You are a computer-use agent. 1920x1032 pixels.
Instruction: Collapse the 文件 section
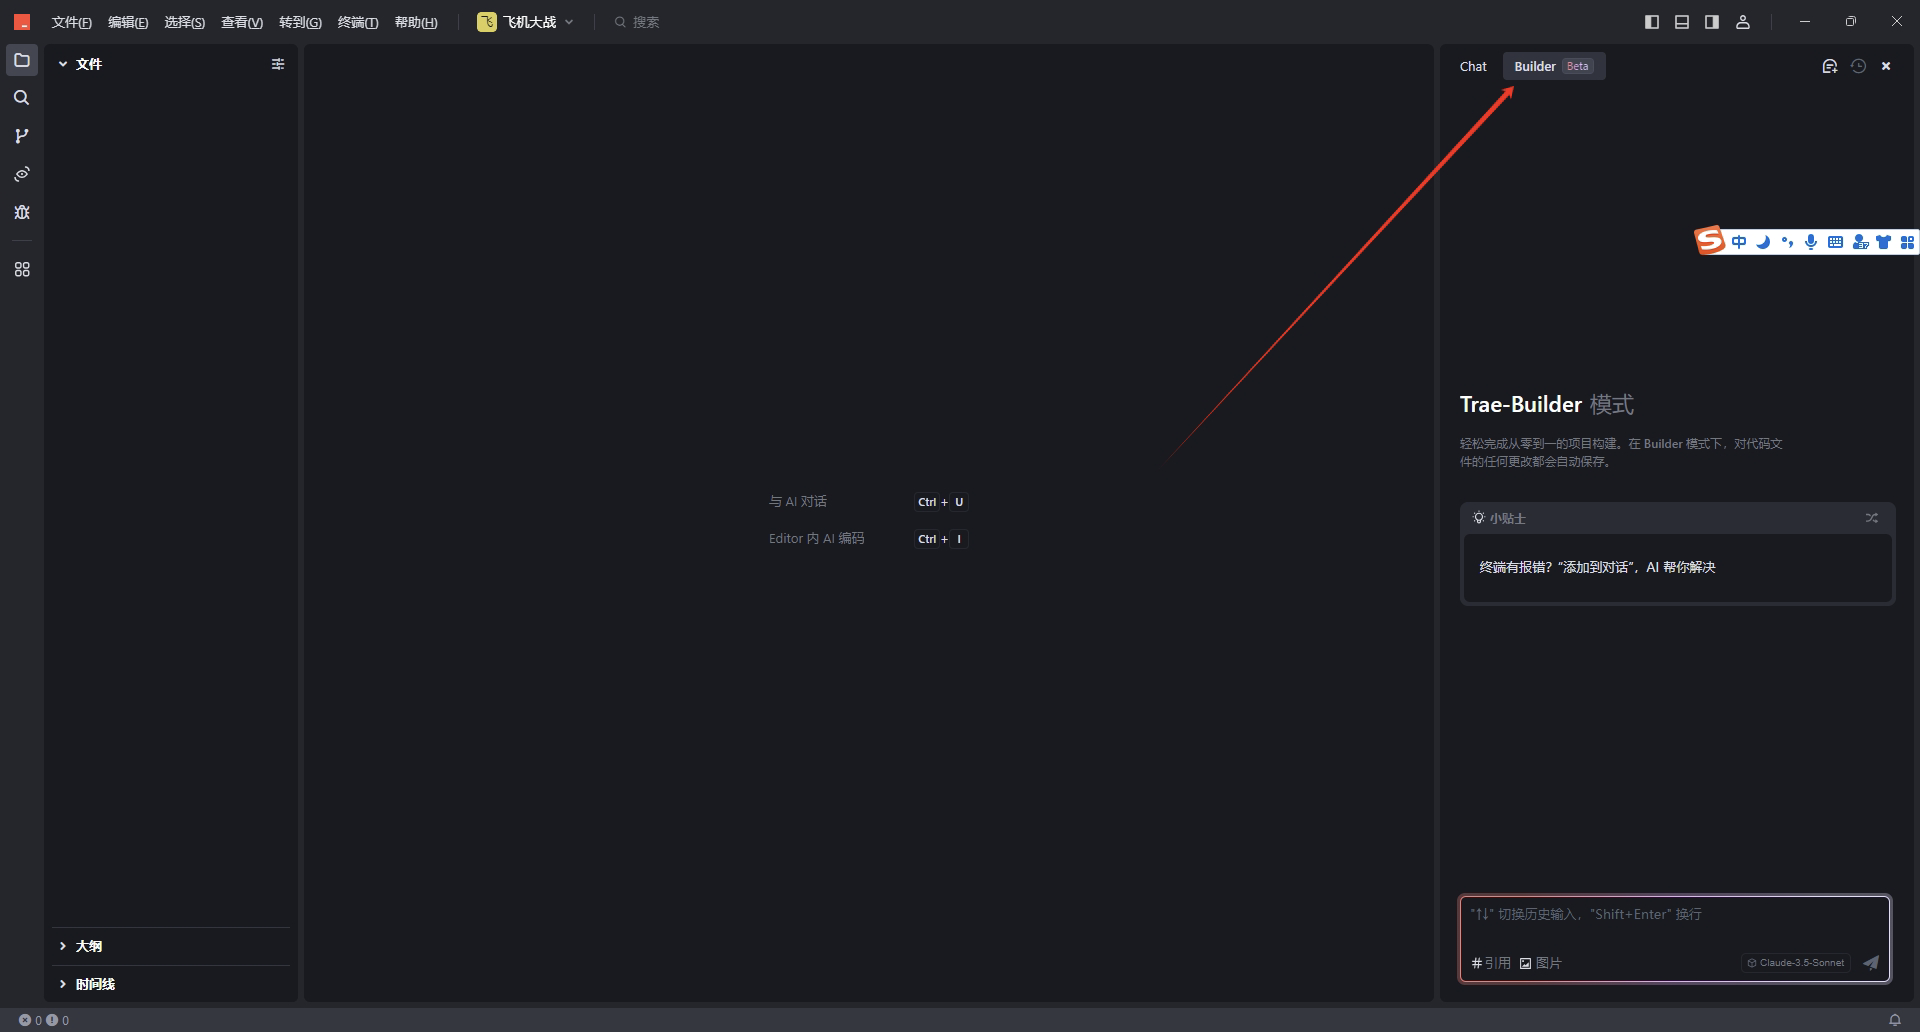(63, 64)
